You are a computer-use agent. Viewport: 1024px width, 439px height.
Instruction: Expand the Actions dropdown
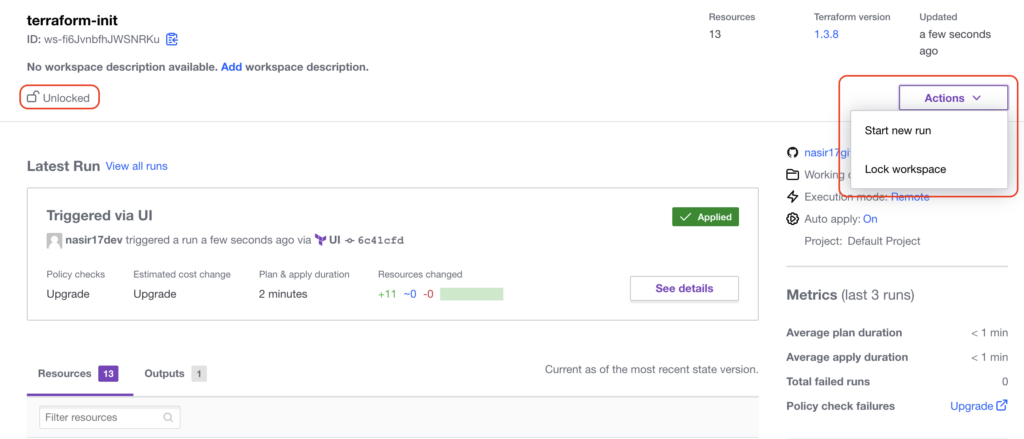(x=953, y=98)
